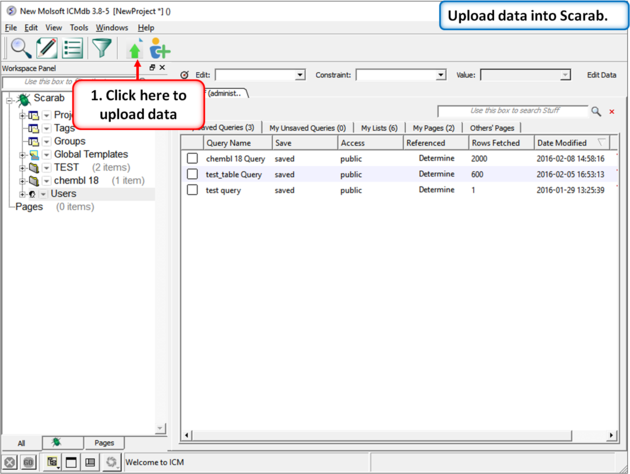Click the settings gear in status bar
This screenshot has width=630, height=474.
point(111,462)
